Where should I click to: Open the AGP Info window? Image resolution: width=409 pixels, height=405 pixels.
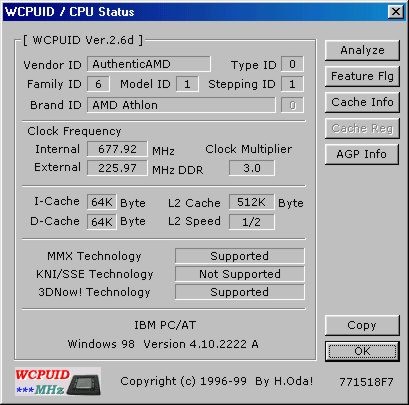(362, 154)
